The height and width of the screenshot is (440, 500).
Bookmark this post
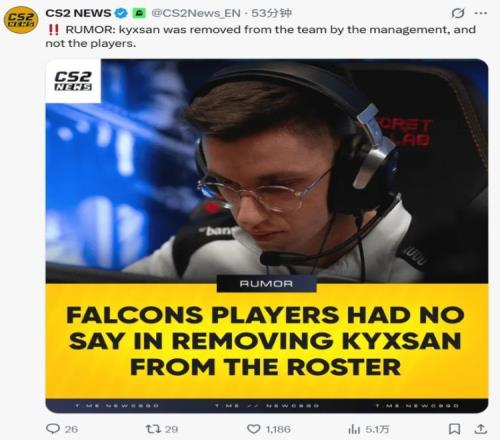454,429
